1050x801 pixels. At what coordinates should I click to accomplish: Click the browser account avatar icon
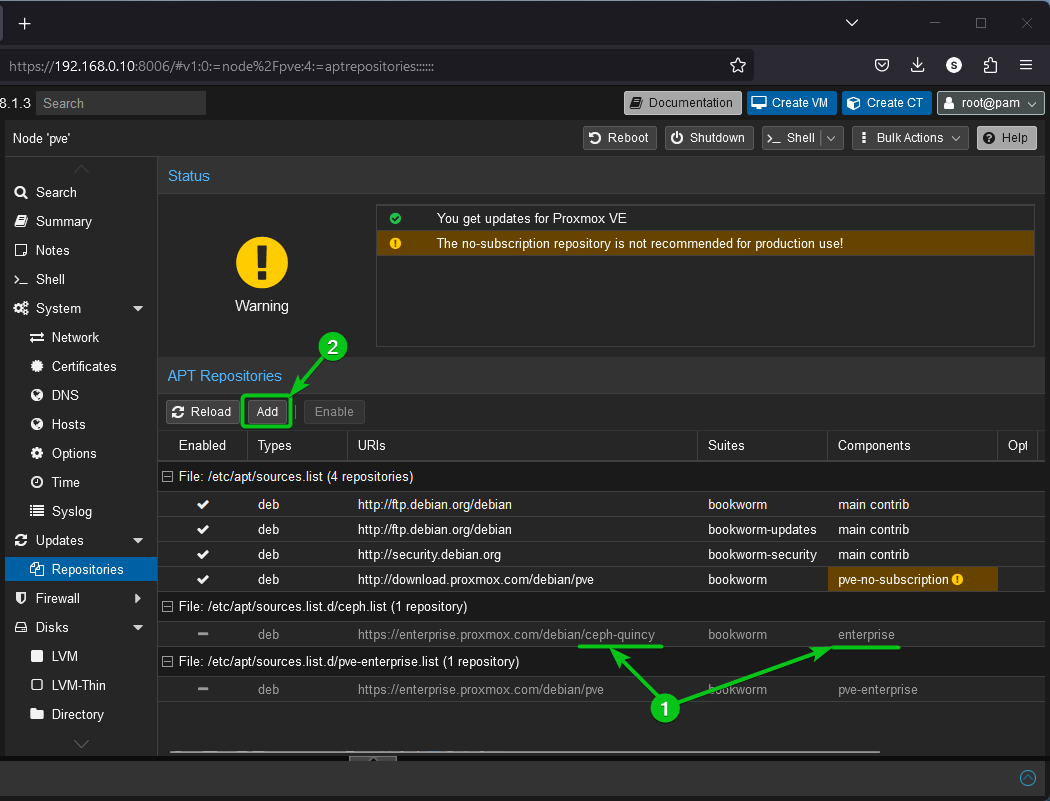click(x=954, y=65)
